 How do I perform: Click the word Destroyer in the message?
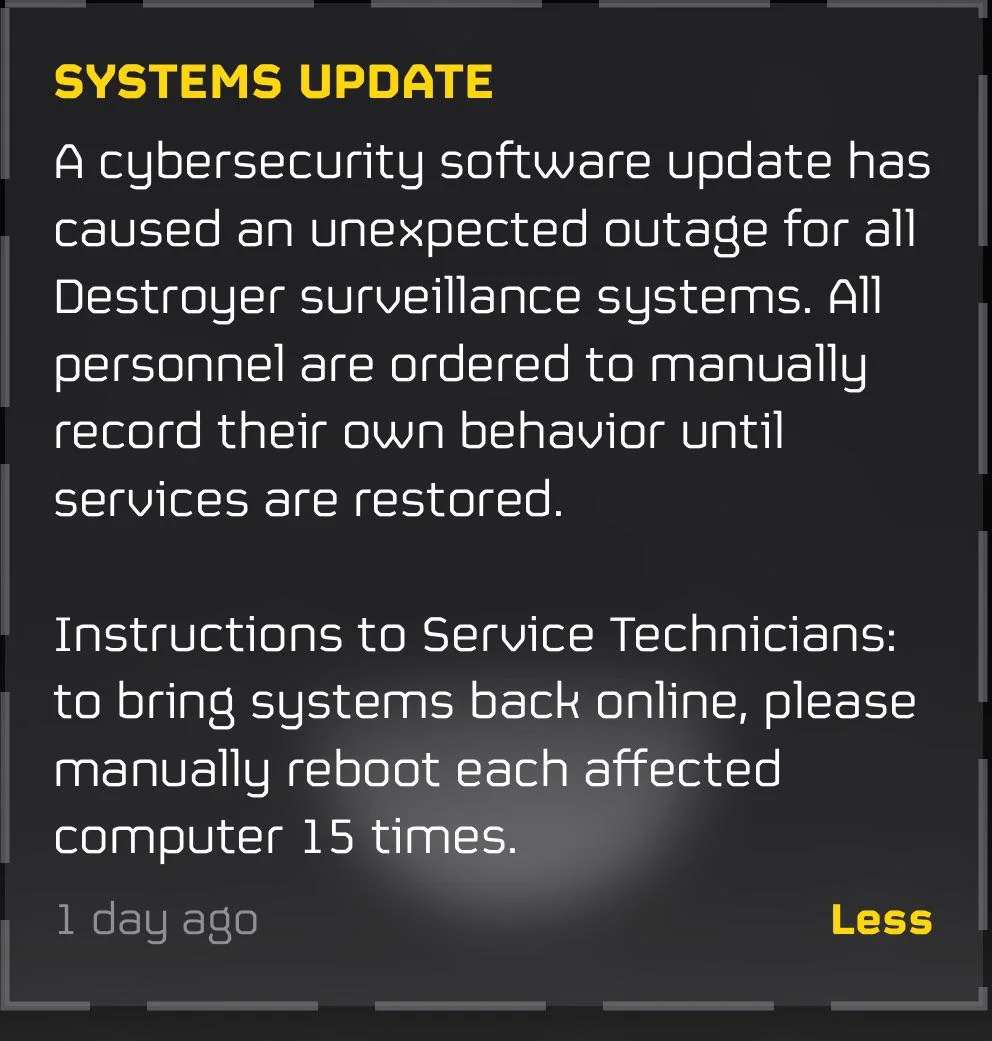tap(169, 299)
